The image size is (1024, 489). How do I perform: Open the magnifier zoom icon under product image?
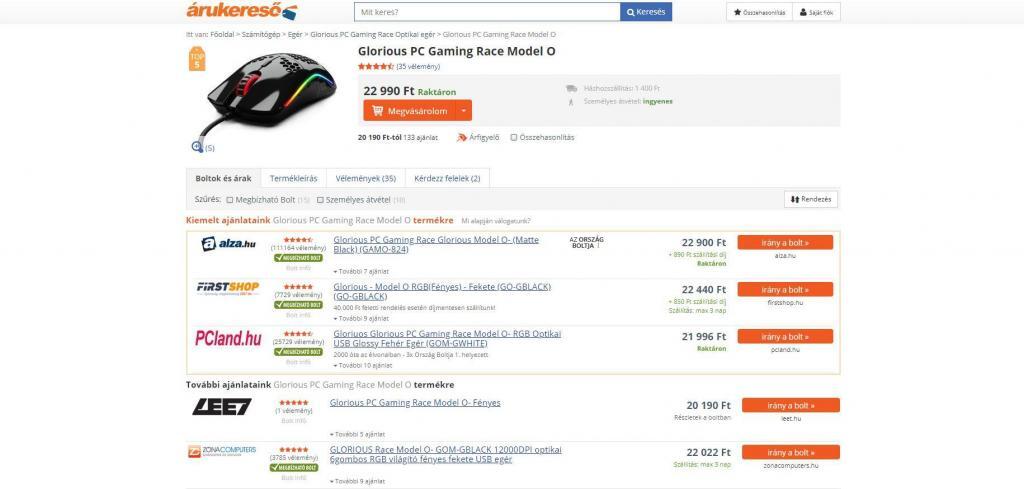197,147
